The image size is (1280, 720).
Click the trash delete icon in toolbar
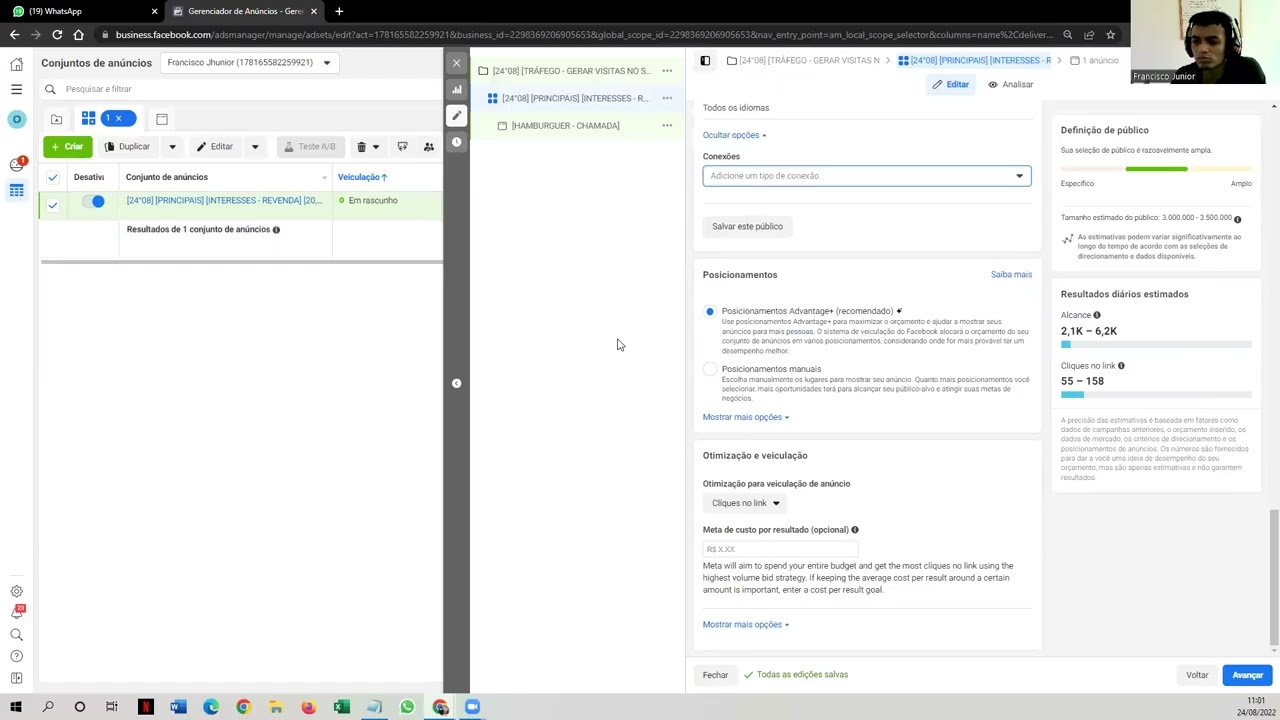click(361, 147)
